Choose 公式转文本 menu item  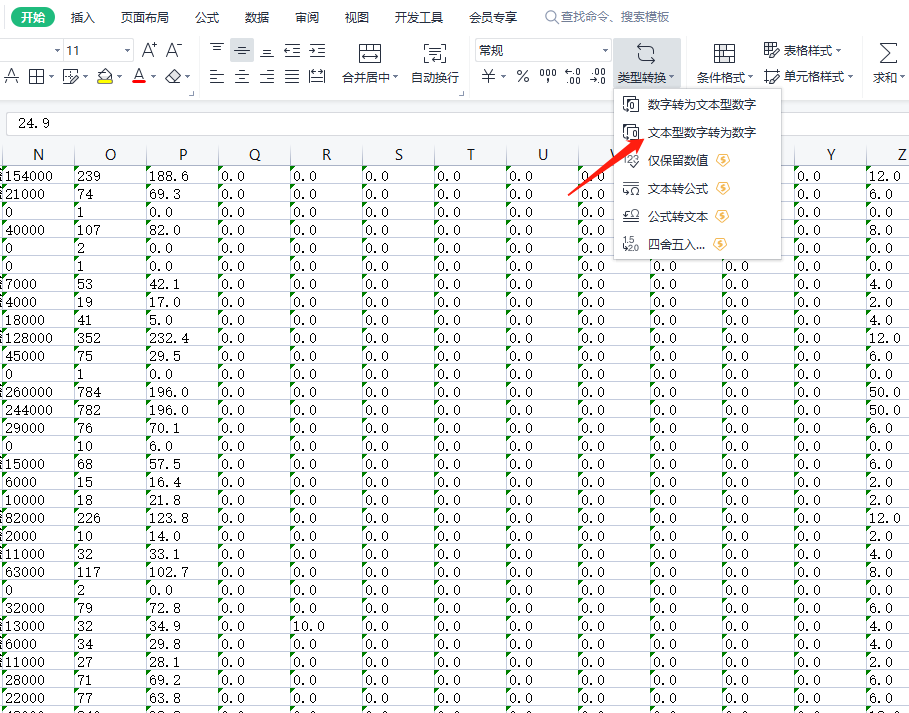coord(697,216)
